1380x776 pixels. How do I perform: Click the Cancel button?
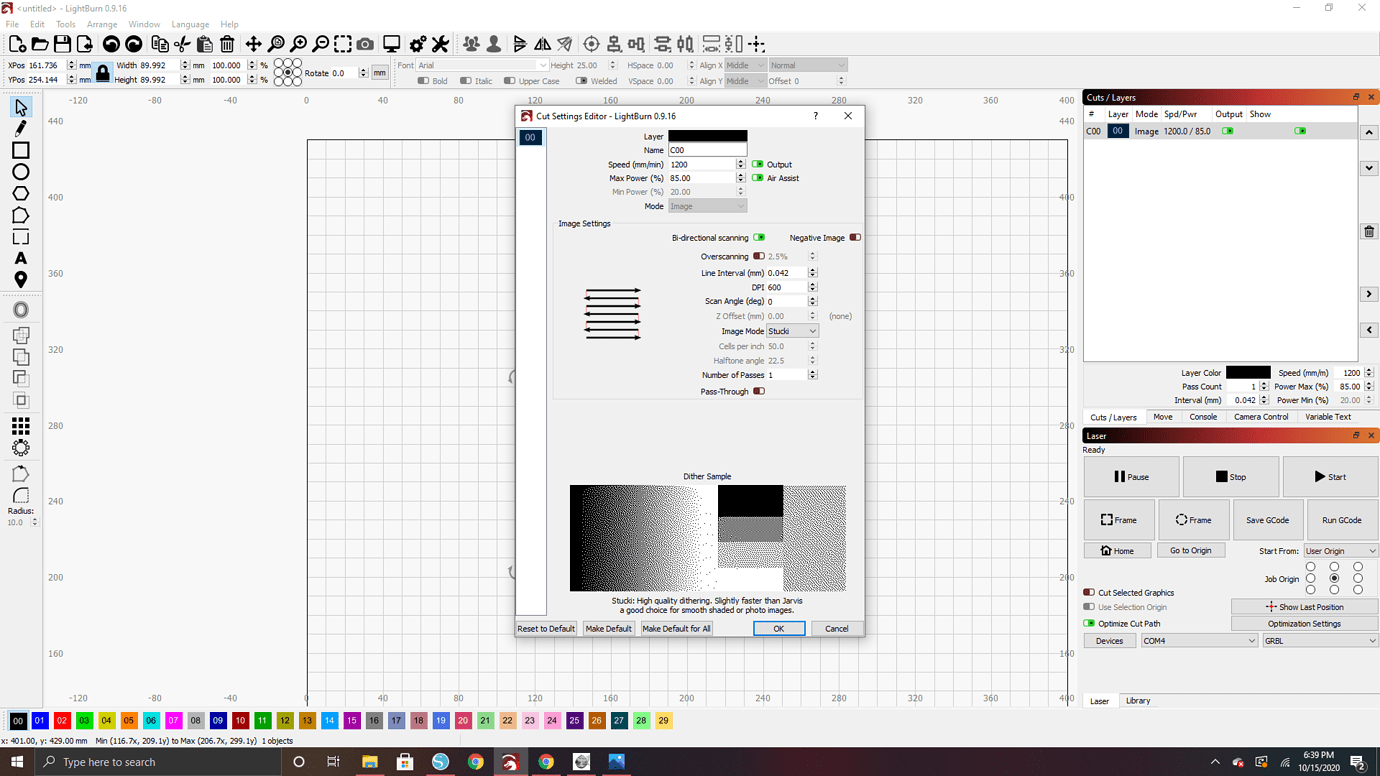pyautogui.click(x=837, y=629)
